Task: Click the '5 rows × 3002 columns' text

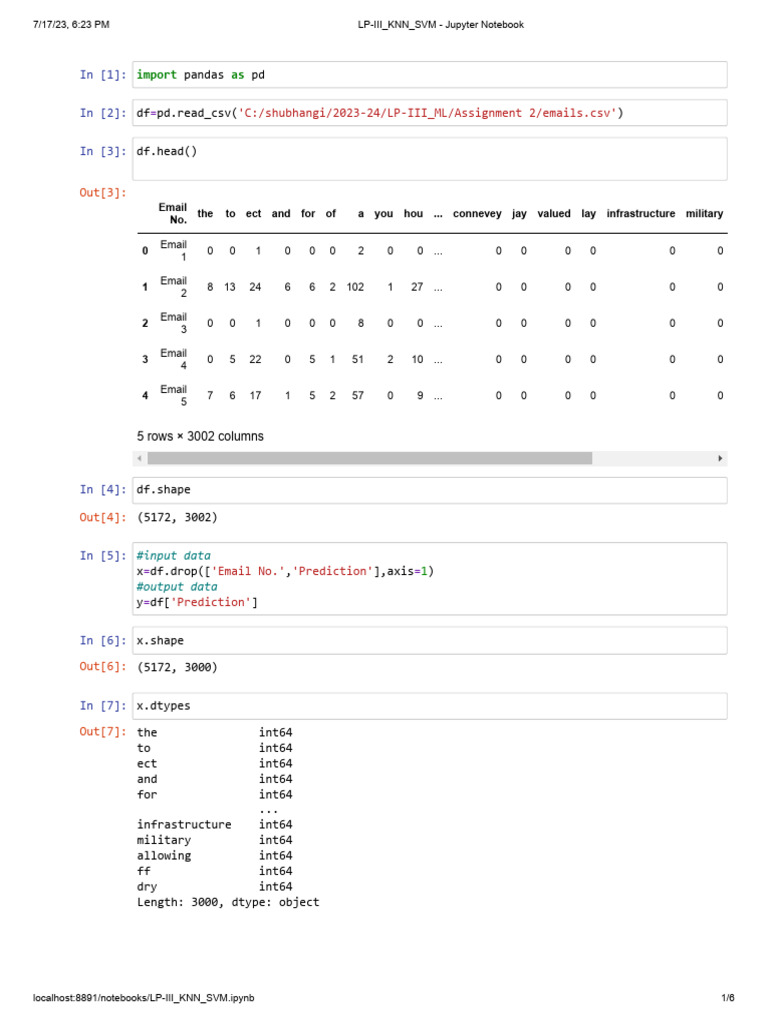Action: coord(200,436)
